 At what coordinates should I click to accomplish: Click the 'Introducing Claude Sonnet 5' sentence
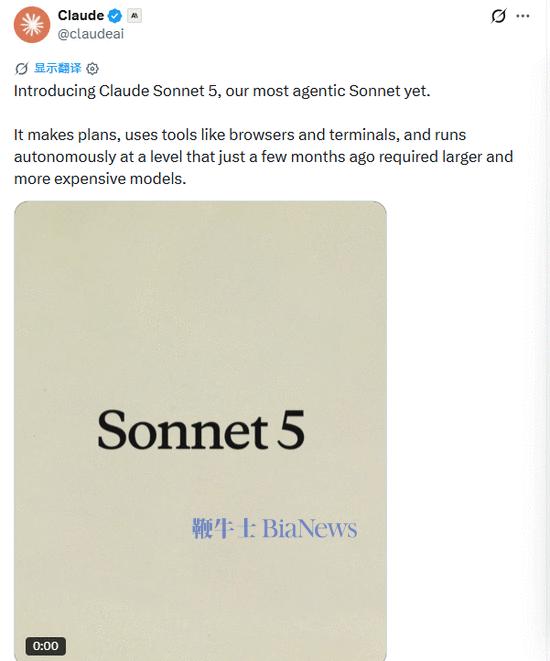pos(222,91)
